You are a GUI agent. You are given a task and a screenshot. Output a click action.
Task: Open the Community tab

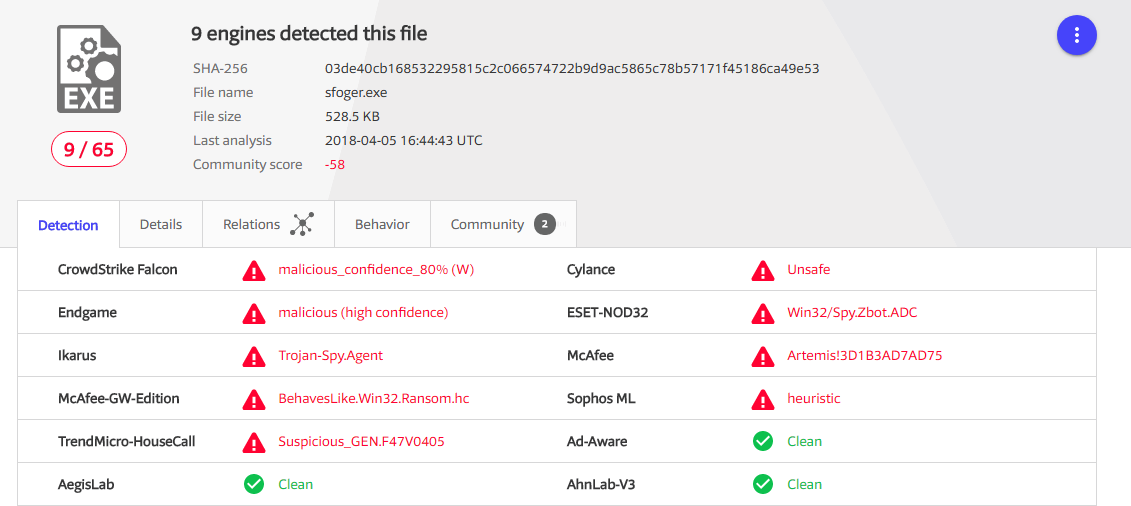click(x=503, y=224)
